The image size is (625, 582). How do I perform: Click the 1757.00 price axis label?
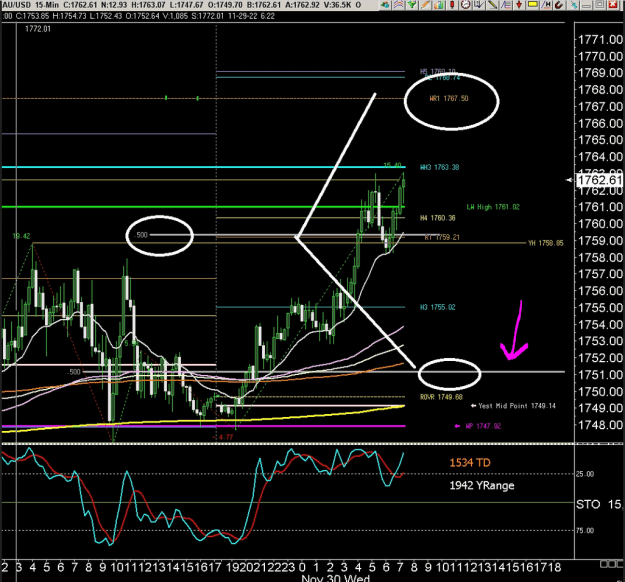(600, 274)
